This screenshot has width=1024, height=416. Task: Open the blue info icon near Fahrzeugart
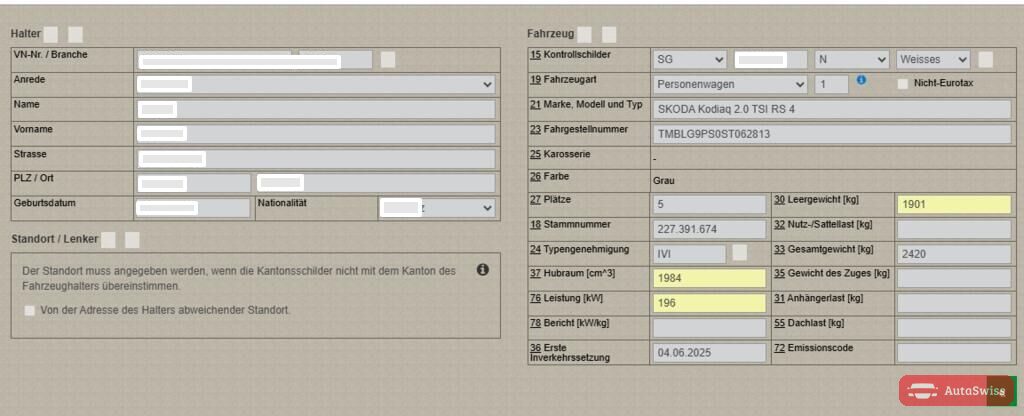pyautogui.click(x=861, y=80)
